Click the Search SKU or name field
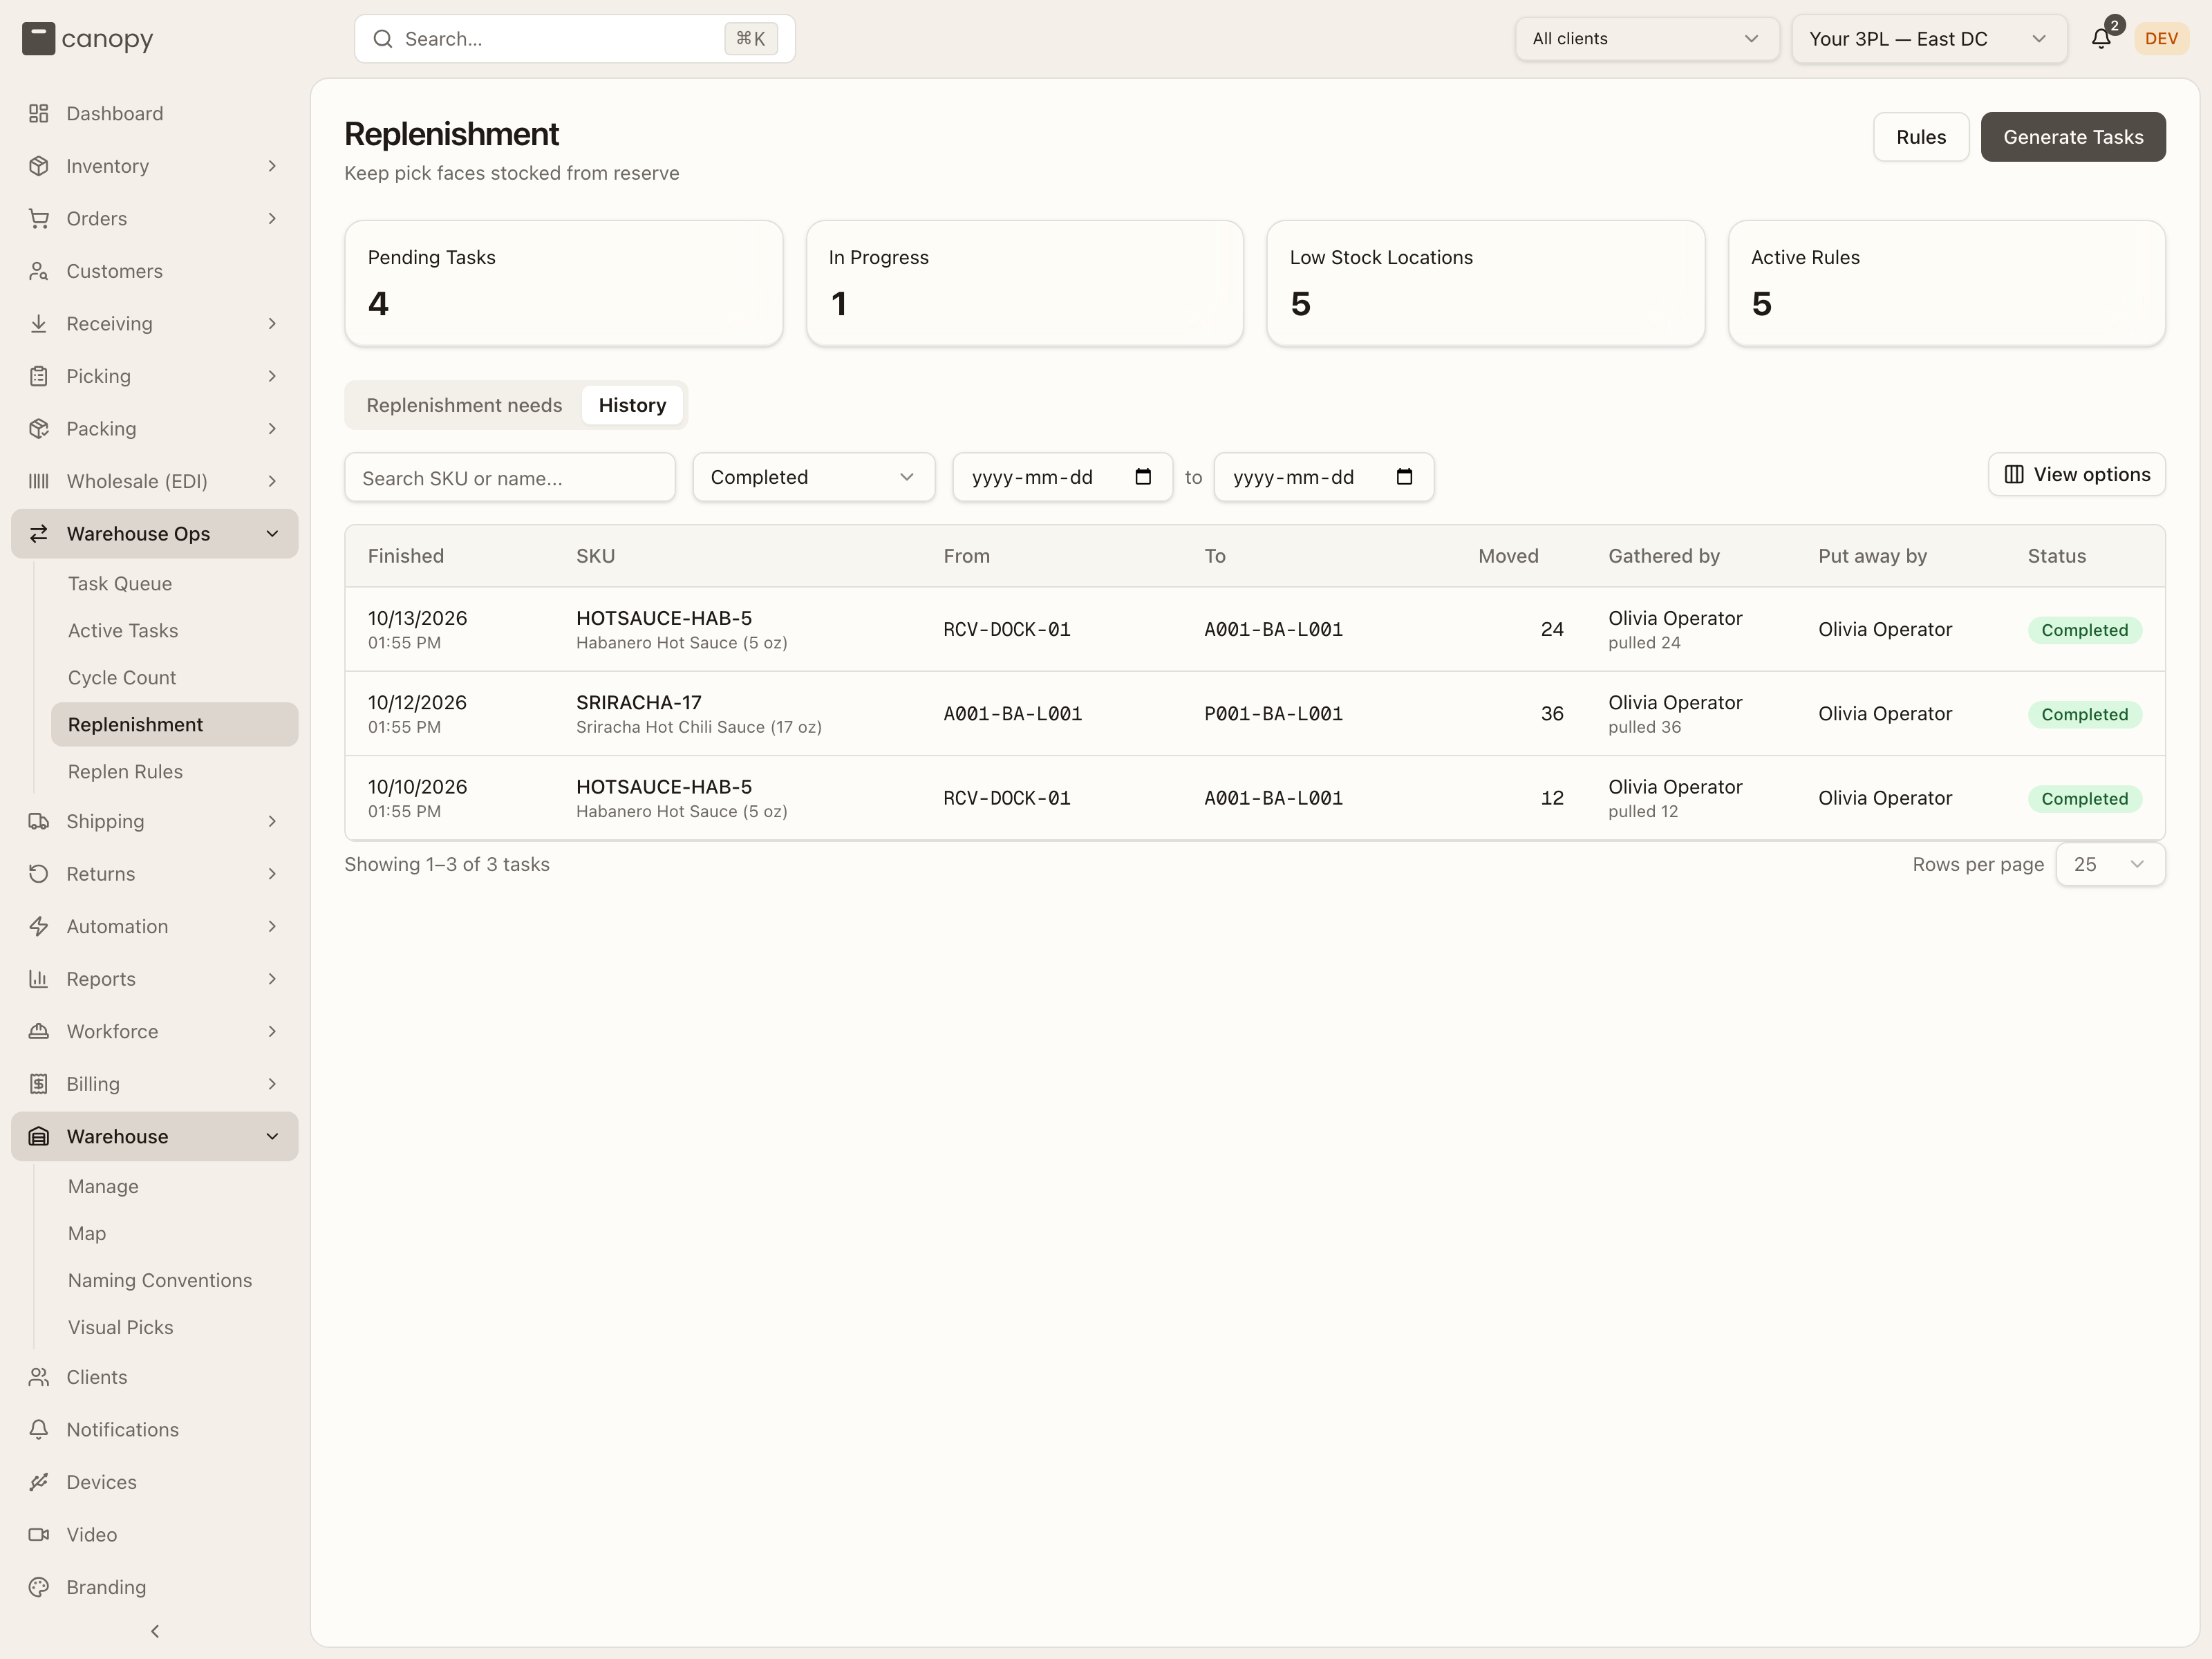The height and width of the screenshot is (1659, 2212). pos(510,478)
